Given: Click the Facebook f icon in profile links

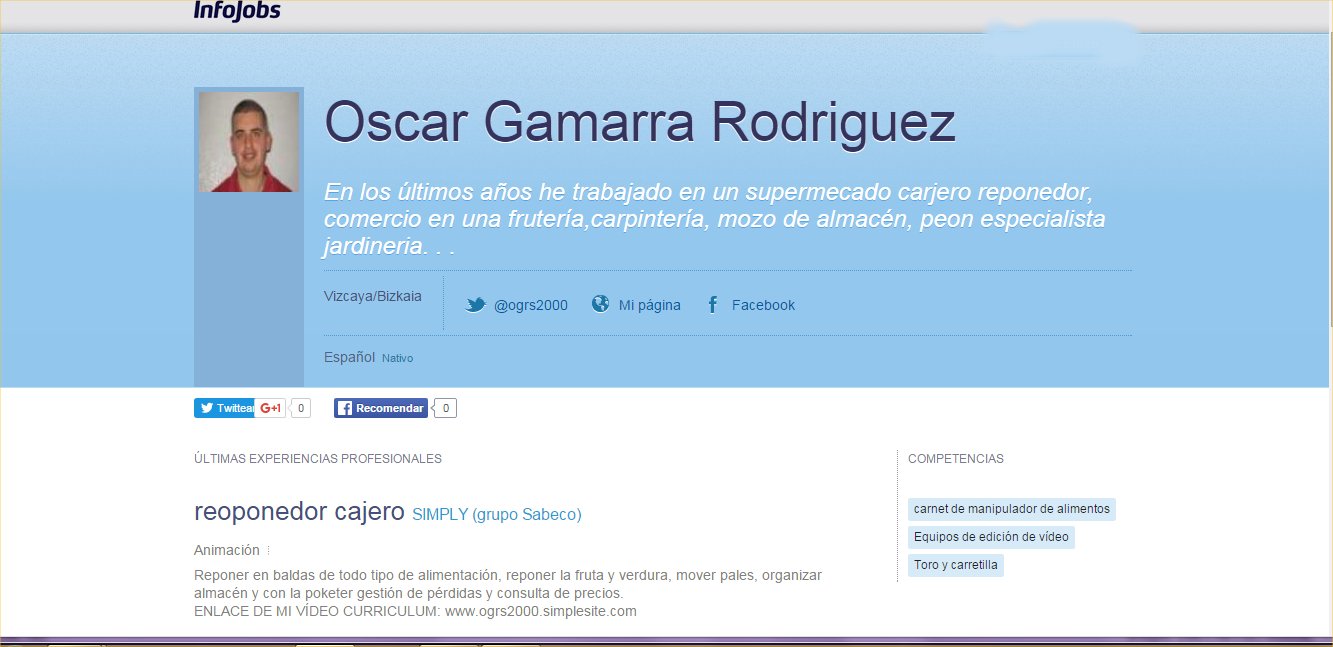Looking at the screenshot, I should [712, 305].
